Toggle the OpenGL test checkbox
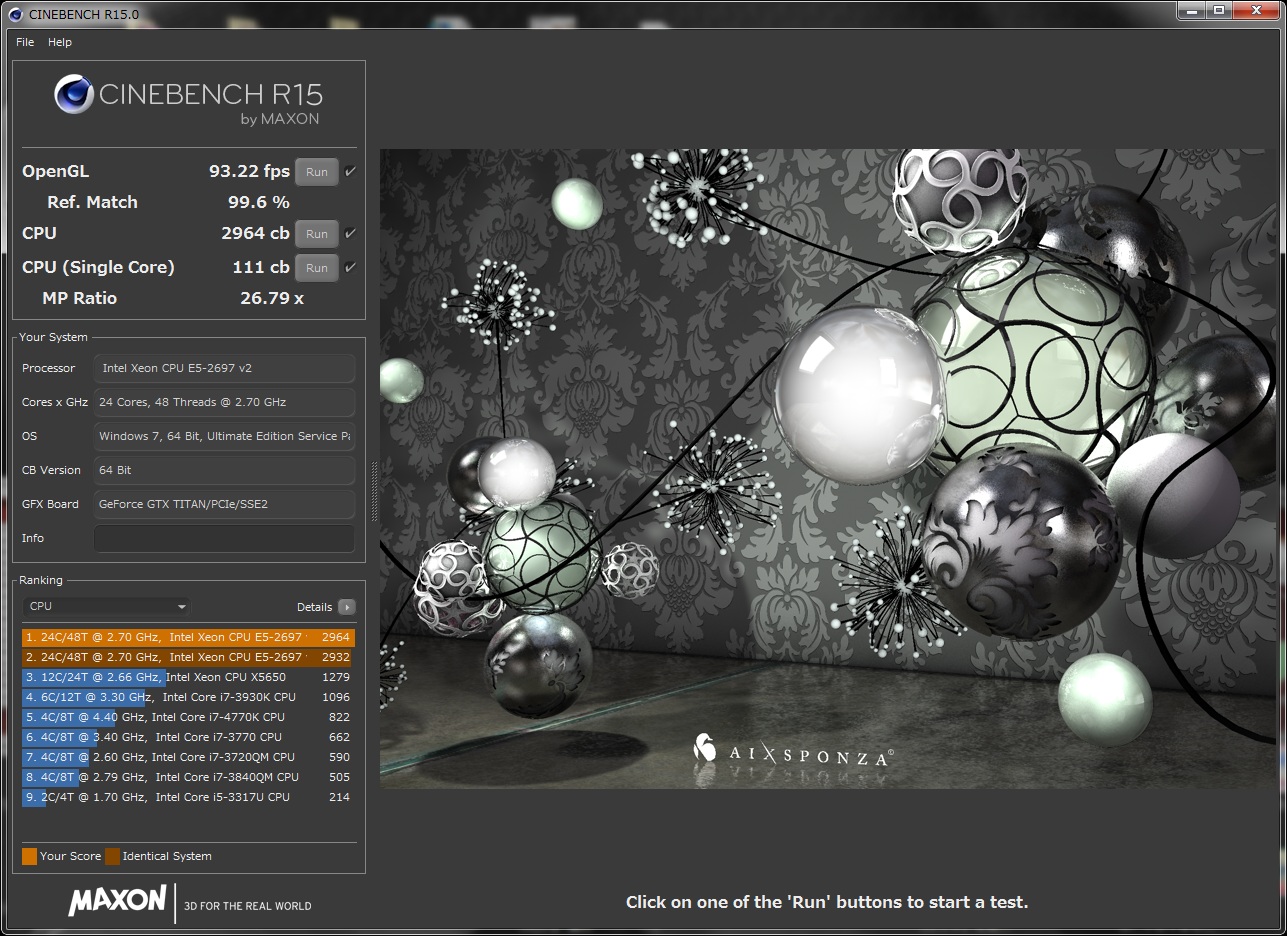 click(350, 172)
